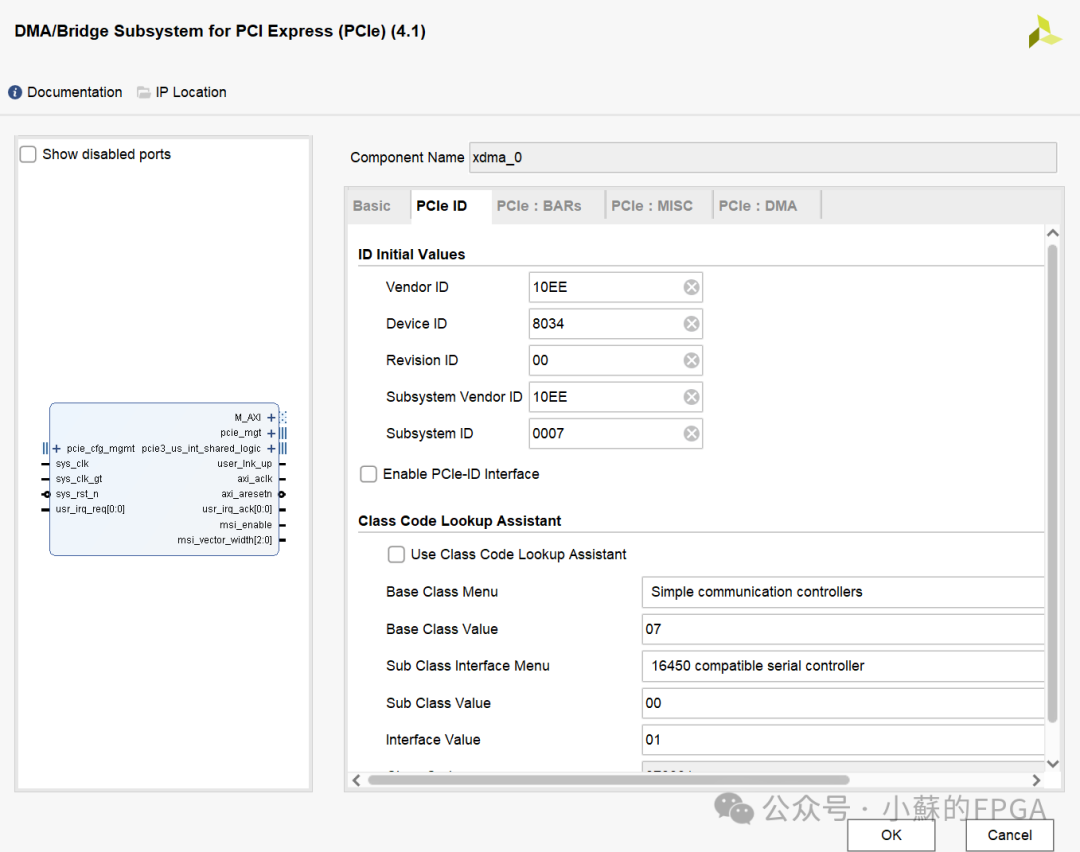The image size is (1080, 852).
Task: Select the sys_rst_n port label
Action: (x=77, y=494)
